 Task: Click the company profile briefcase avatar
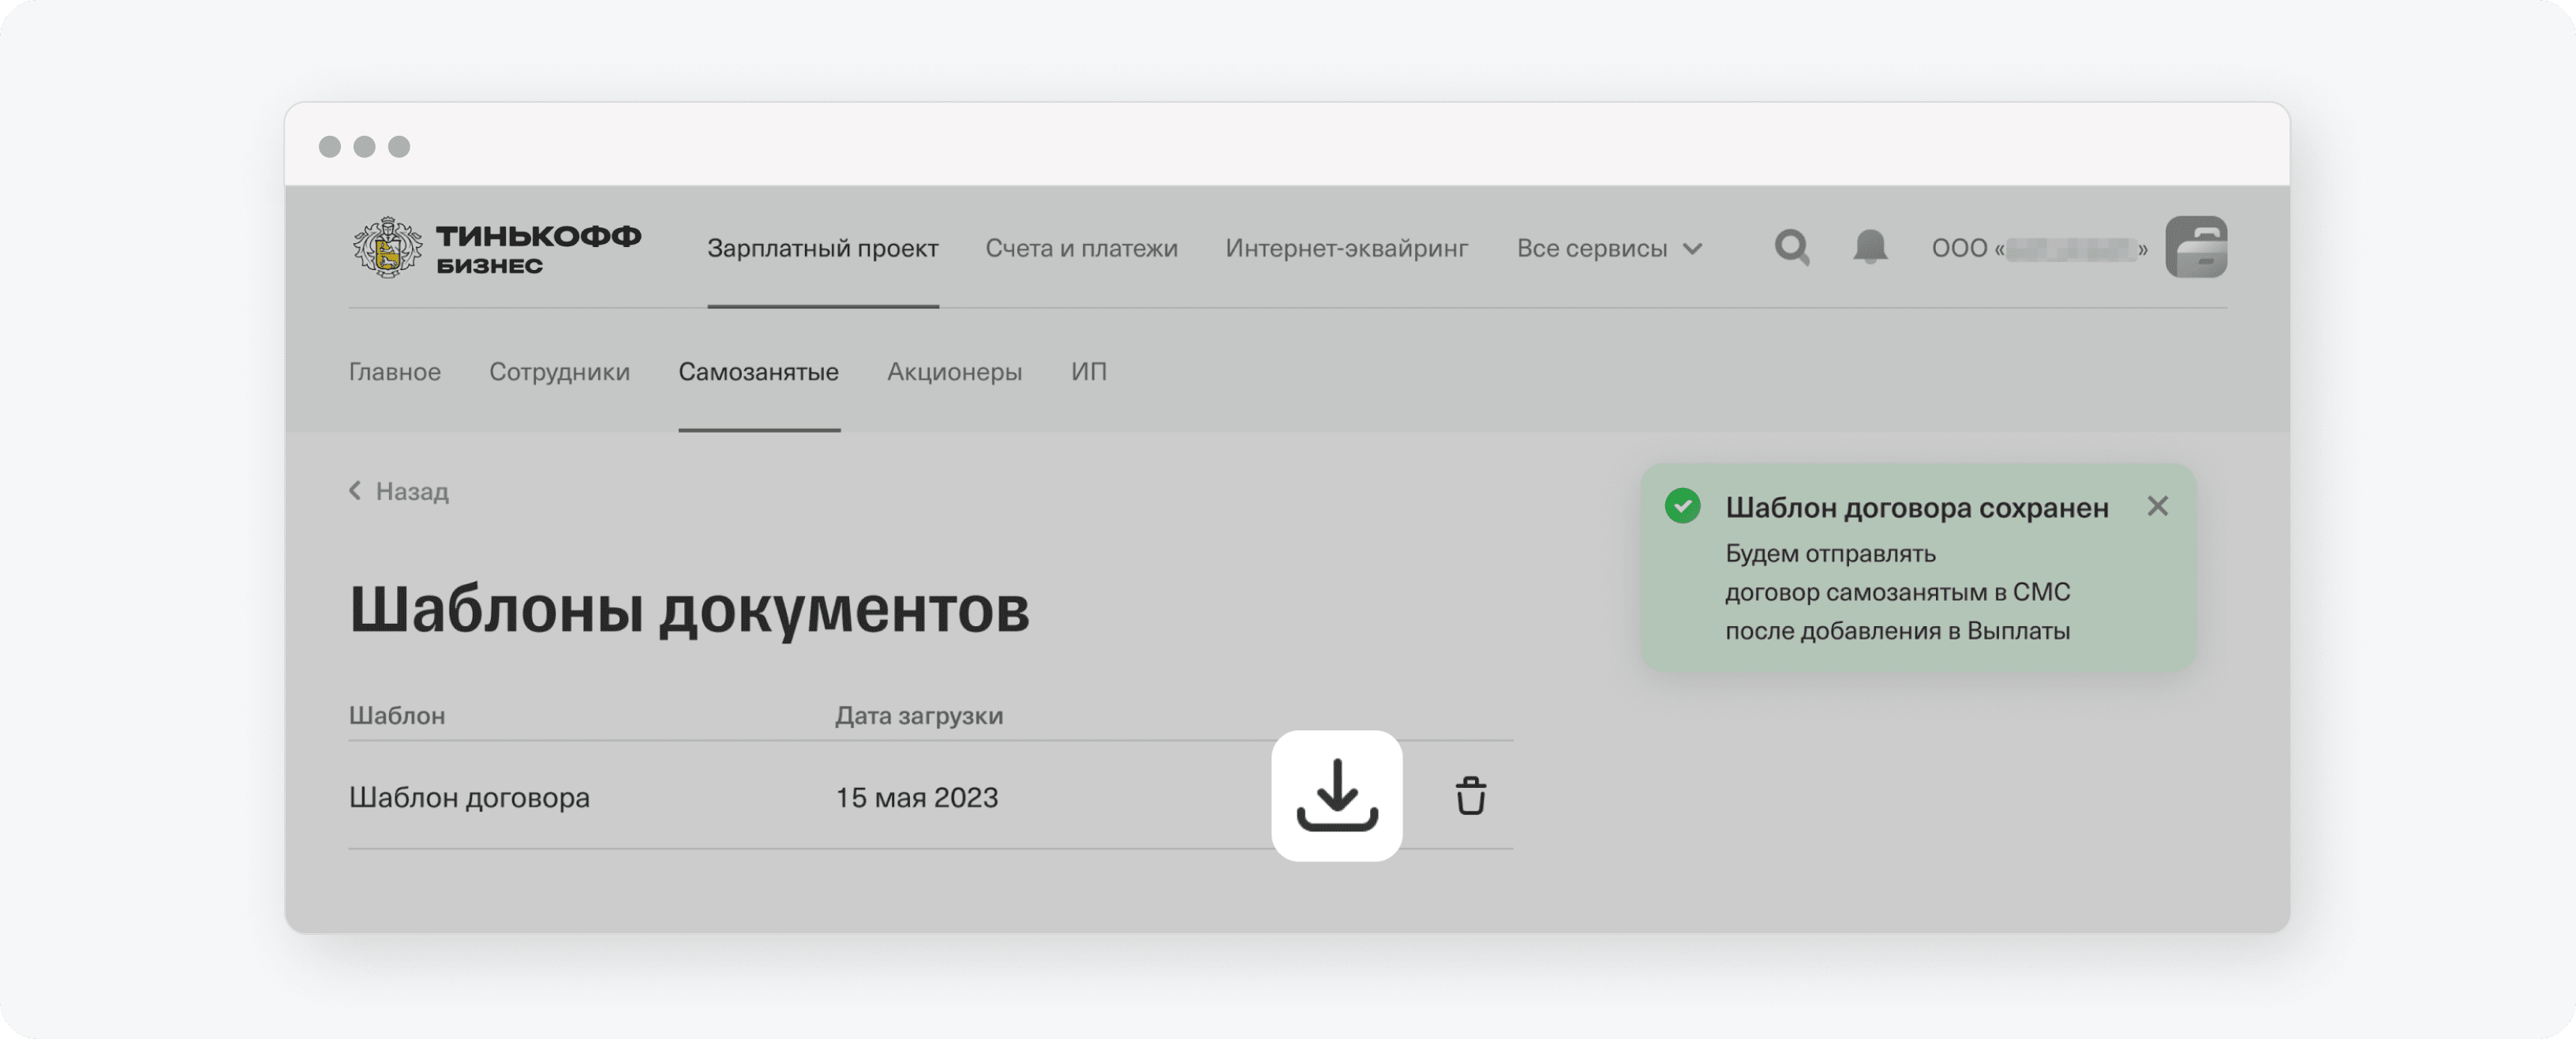pos(2196,247)
